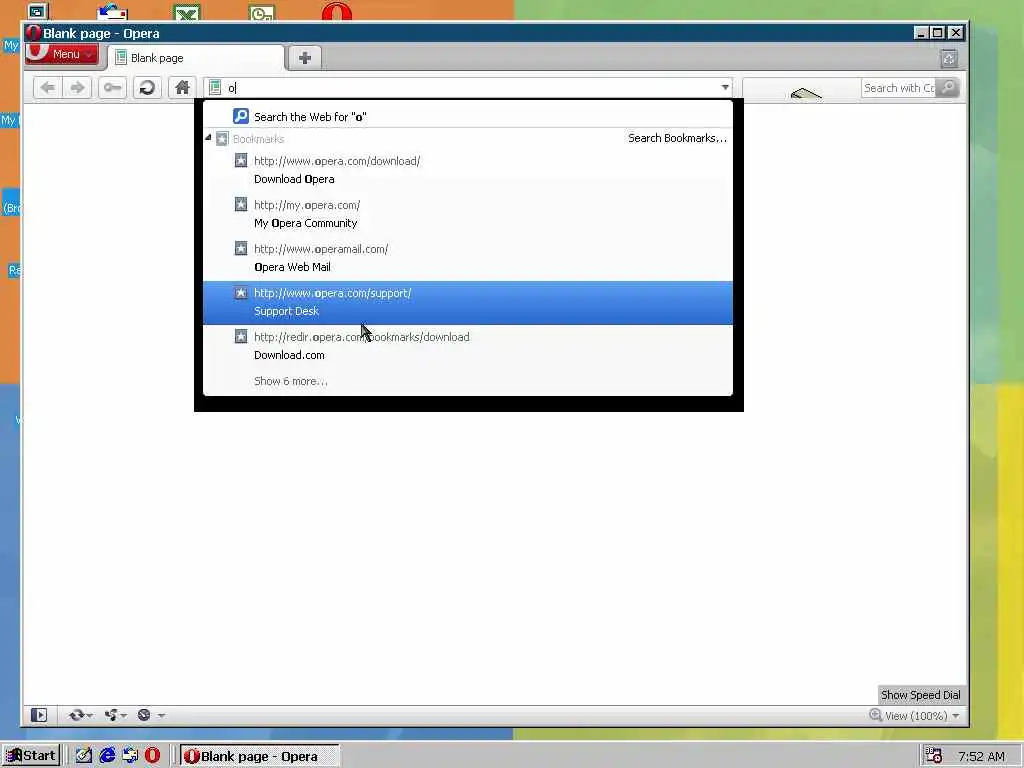This screenshot has width=1024, height=768.
Task: Open the Windows Start button
Action: [31, 756]
